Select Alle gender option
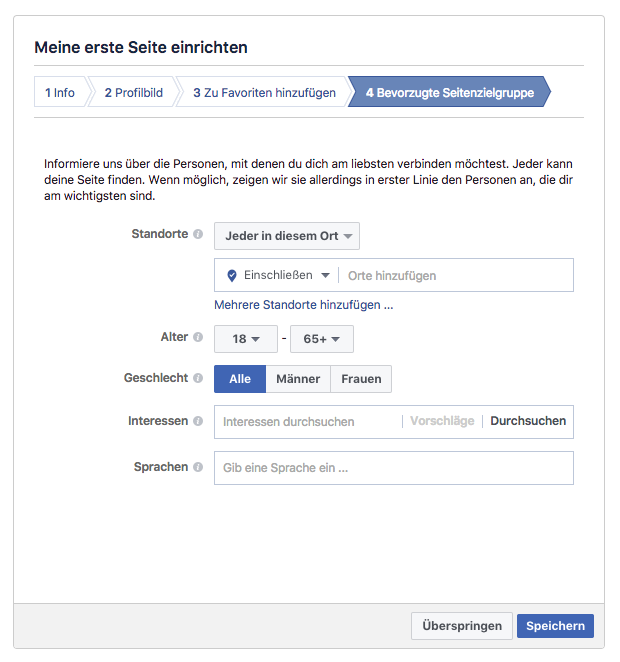This screenshot has width=620, height=662. 240,379
